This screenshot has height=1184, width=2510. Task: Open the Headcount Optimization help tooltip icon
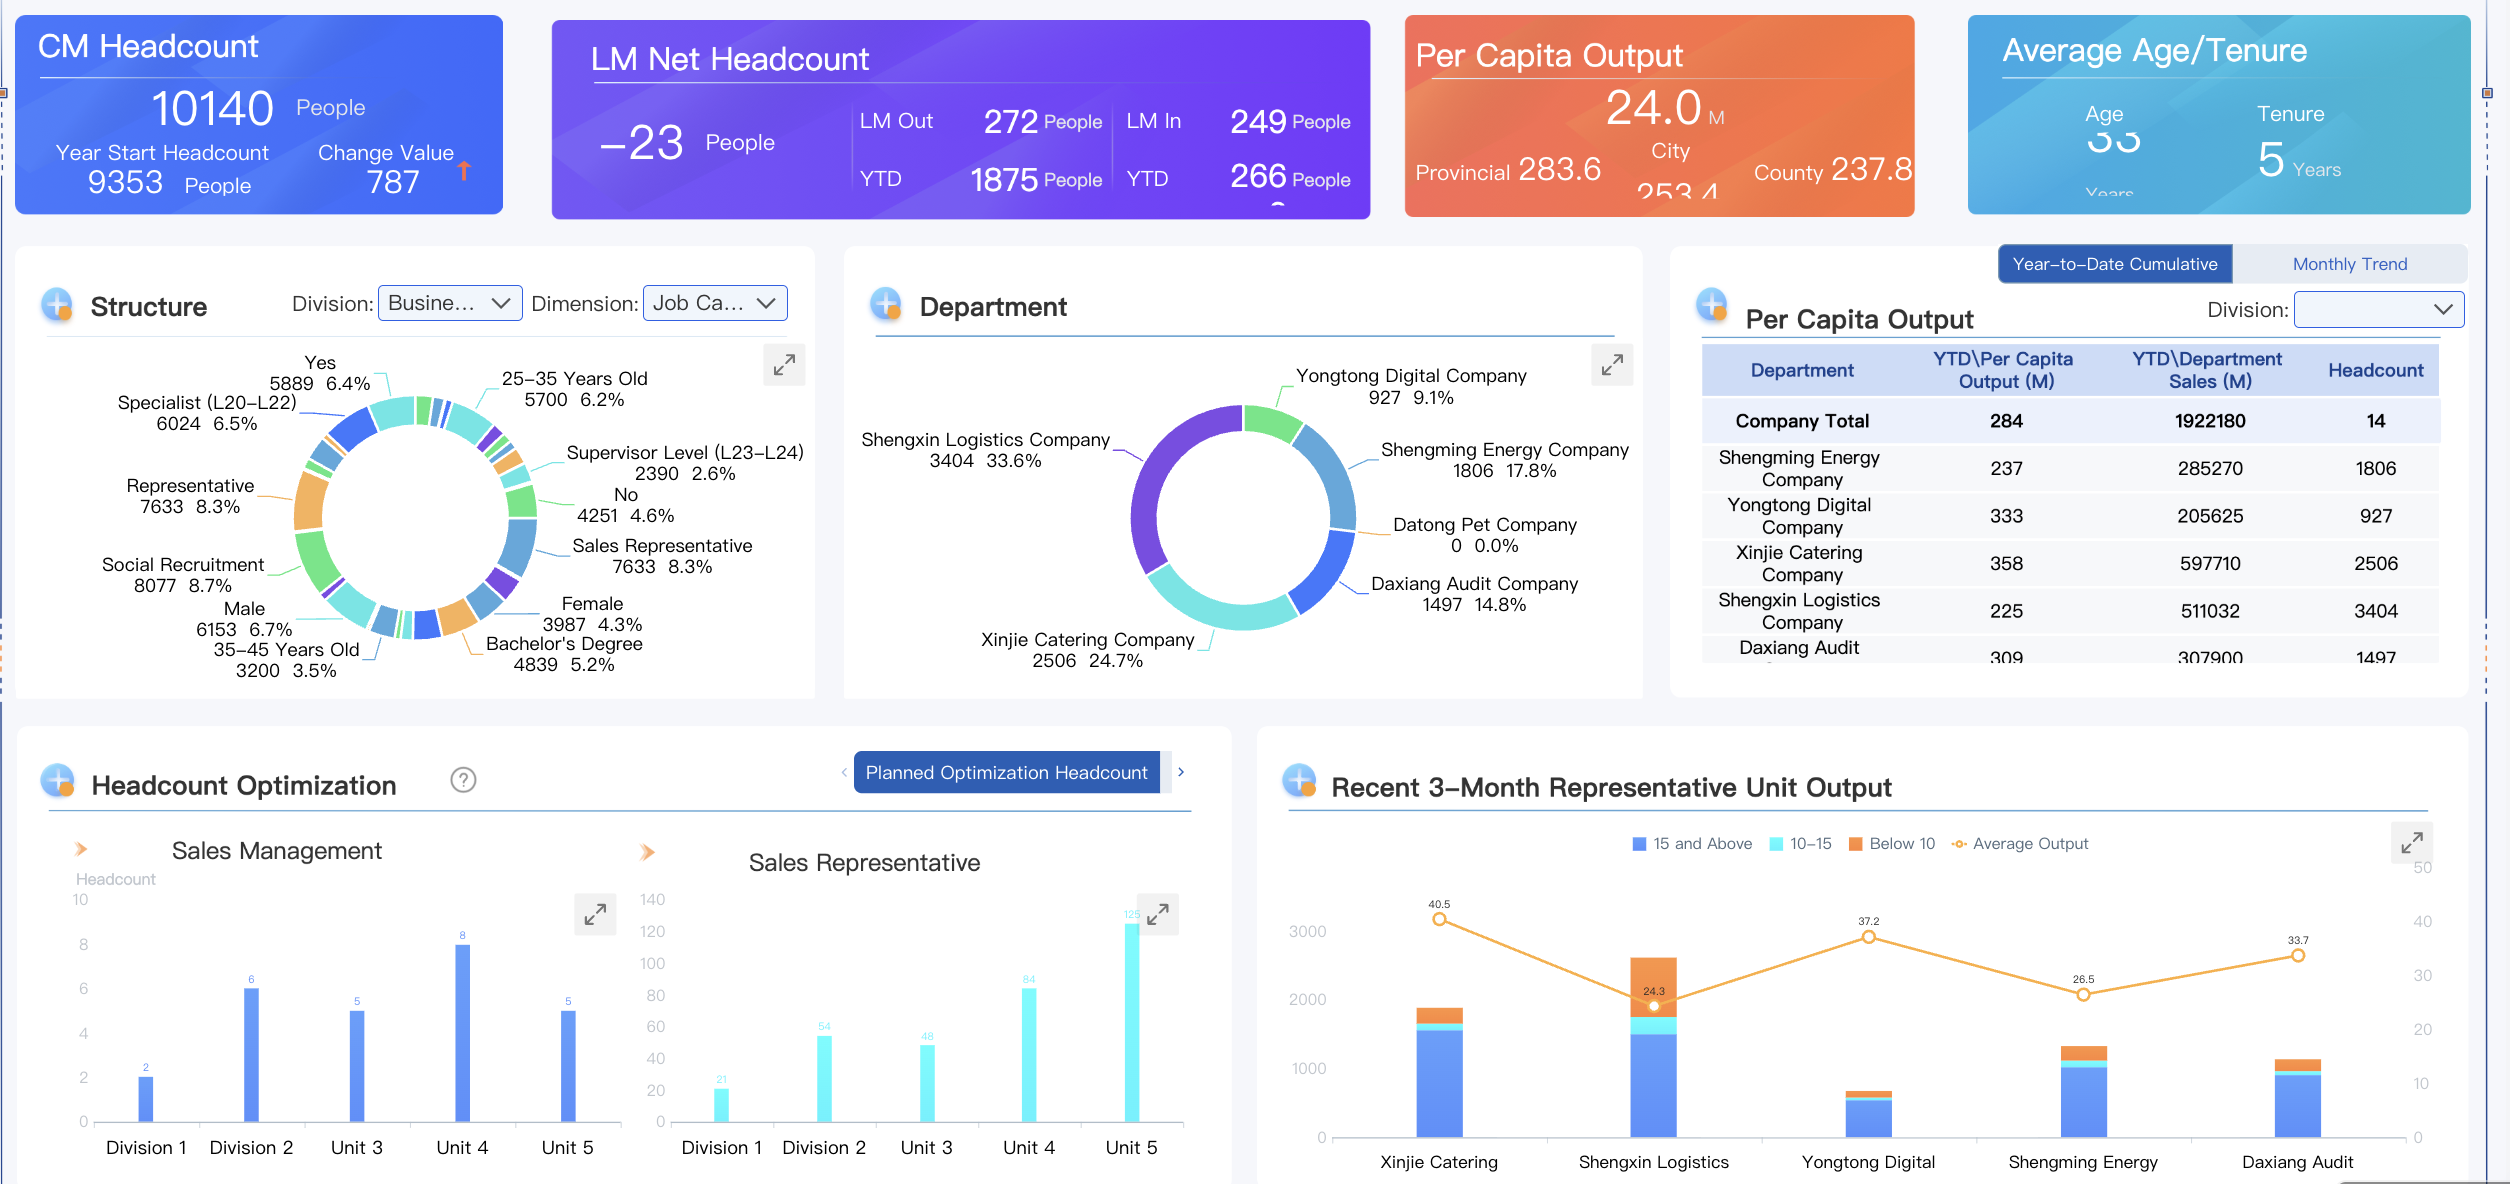point(463,780)
